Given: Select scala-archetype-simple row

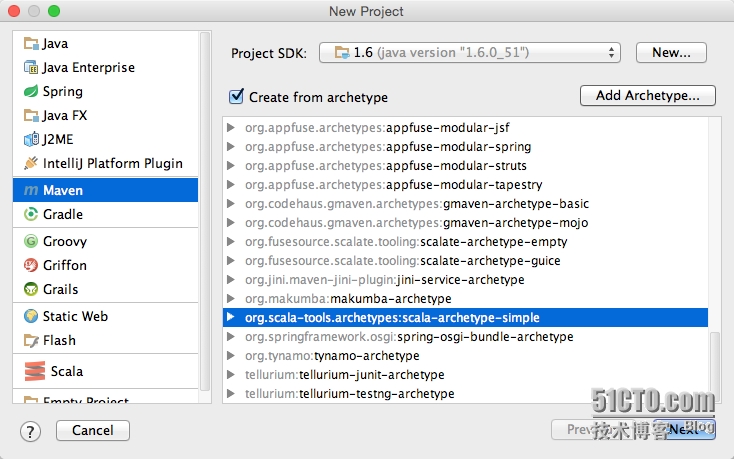Looking at the screenshot, I should point(465,317).
